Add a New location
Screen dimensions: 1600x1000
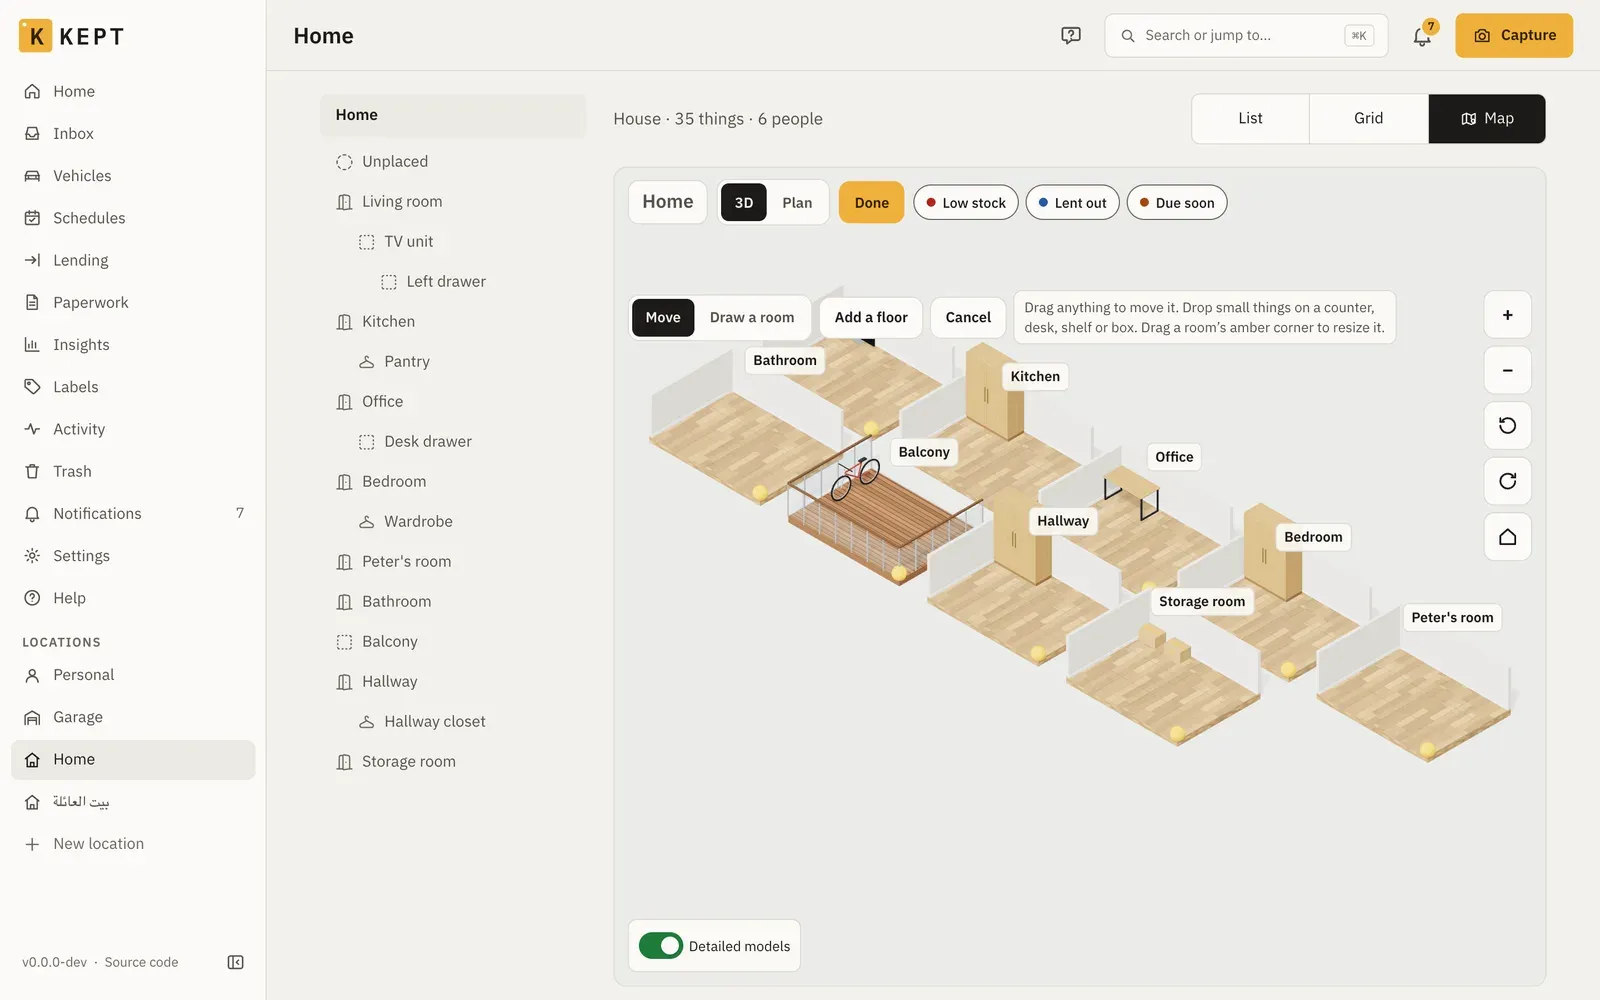tap(133, 844)
